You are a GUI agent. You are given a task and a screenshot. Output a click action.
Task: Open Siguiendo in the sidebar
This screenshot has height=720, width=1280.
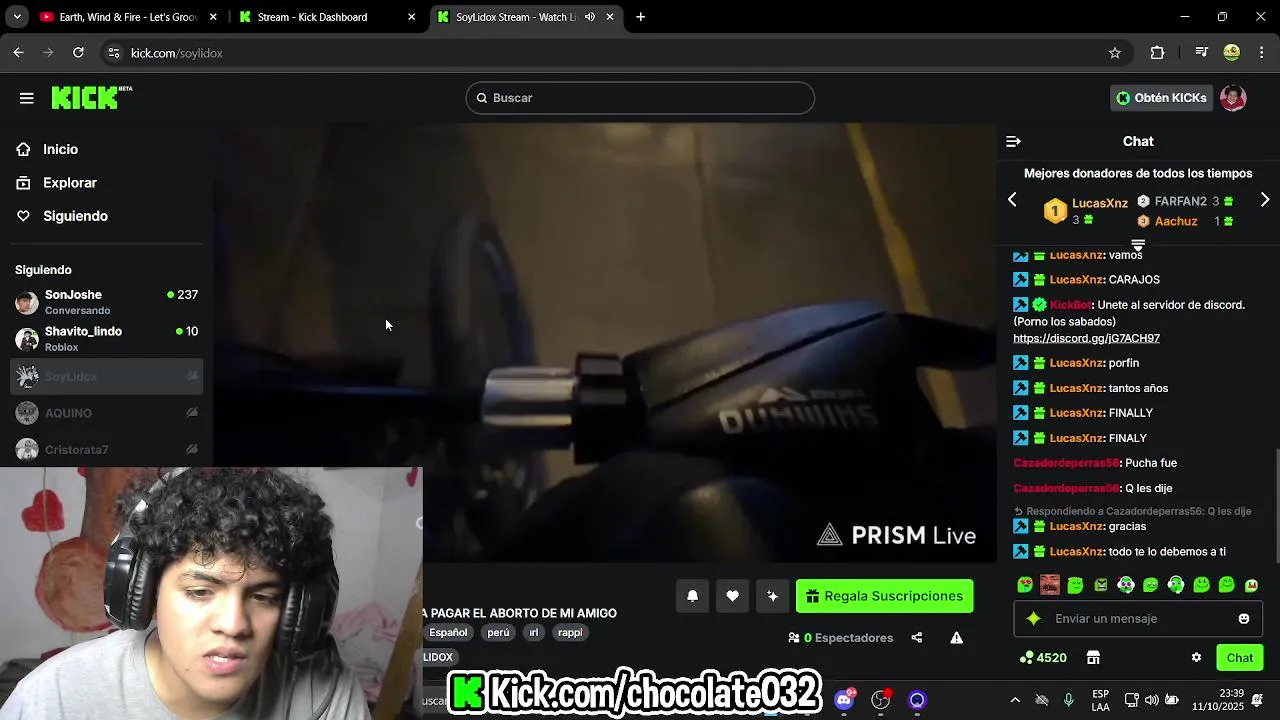[75, 216]
